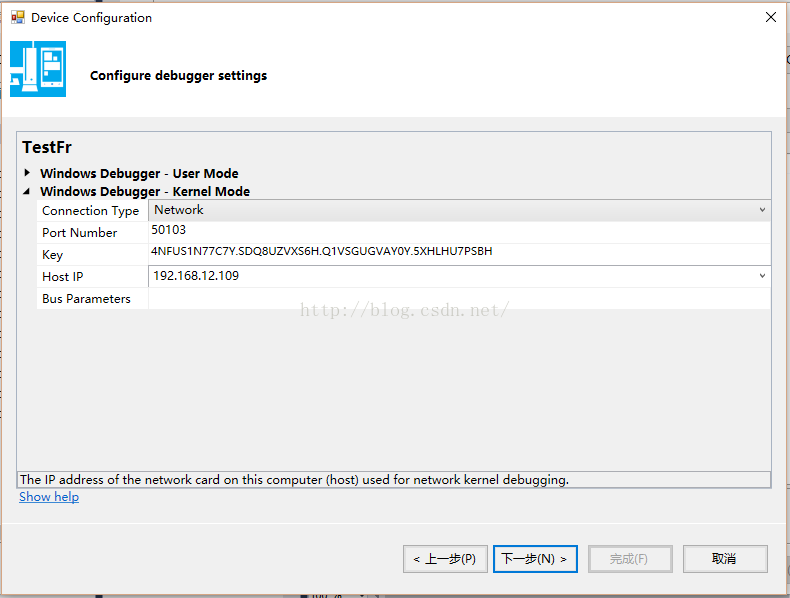Click the Windows Debugger - User Mode title
Image resolution: width=790 pixels, height=598 pixels.
pyautogui.click(x=140, y=173)
